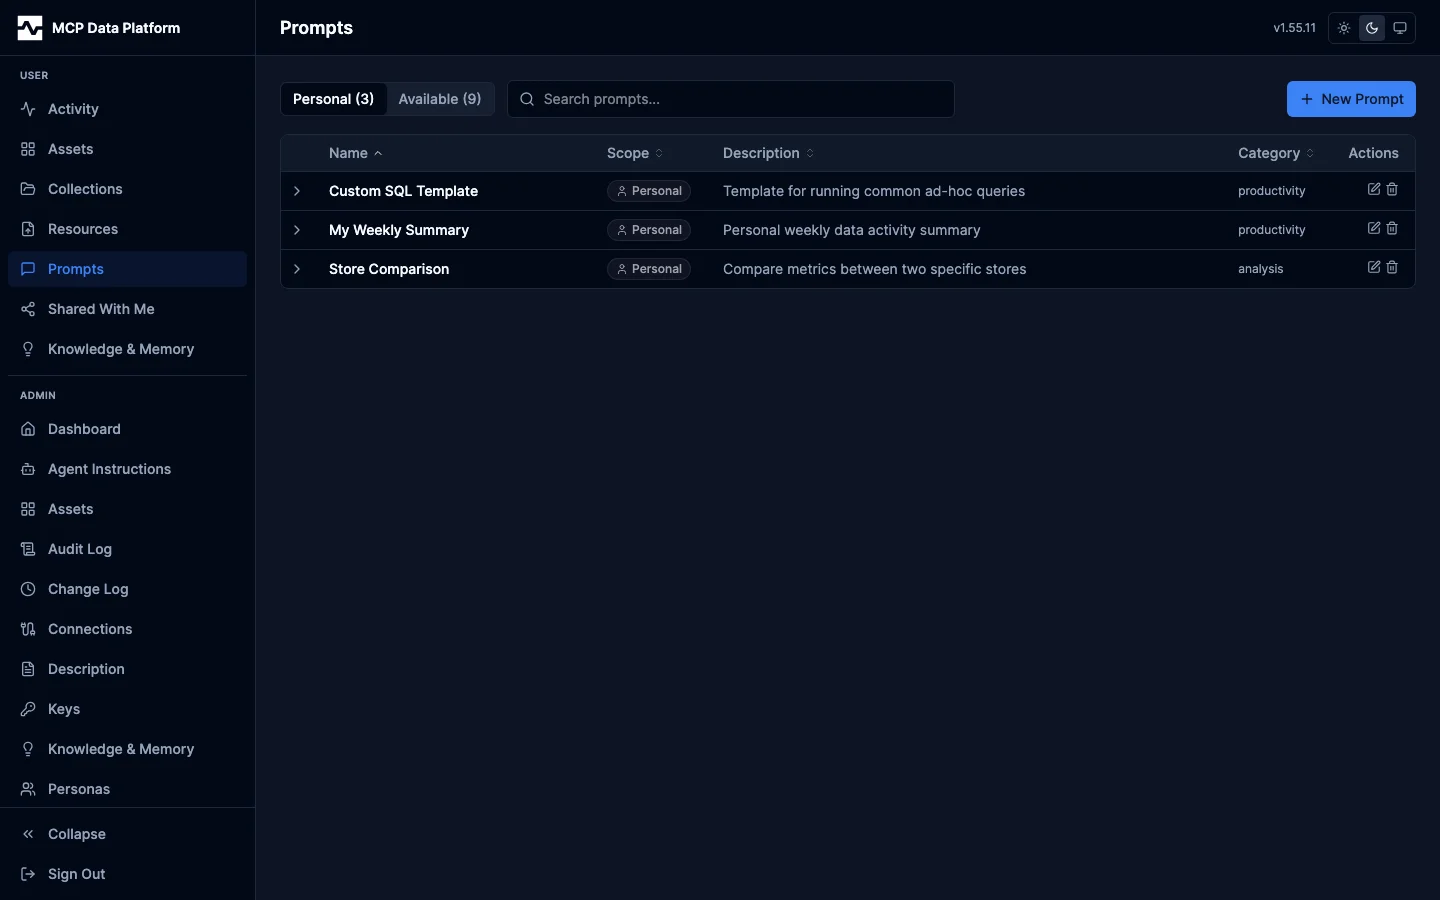Click the edit icon for Custom SQL Template

(1374, 190)
